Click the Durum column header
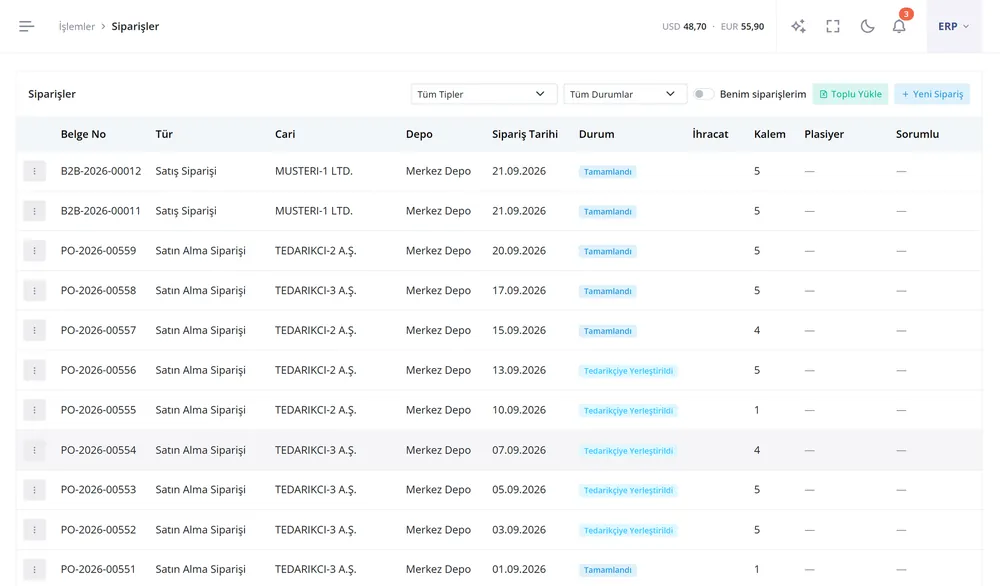This screenshot has height=586, width=1000. tap(596, 134)
